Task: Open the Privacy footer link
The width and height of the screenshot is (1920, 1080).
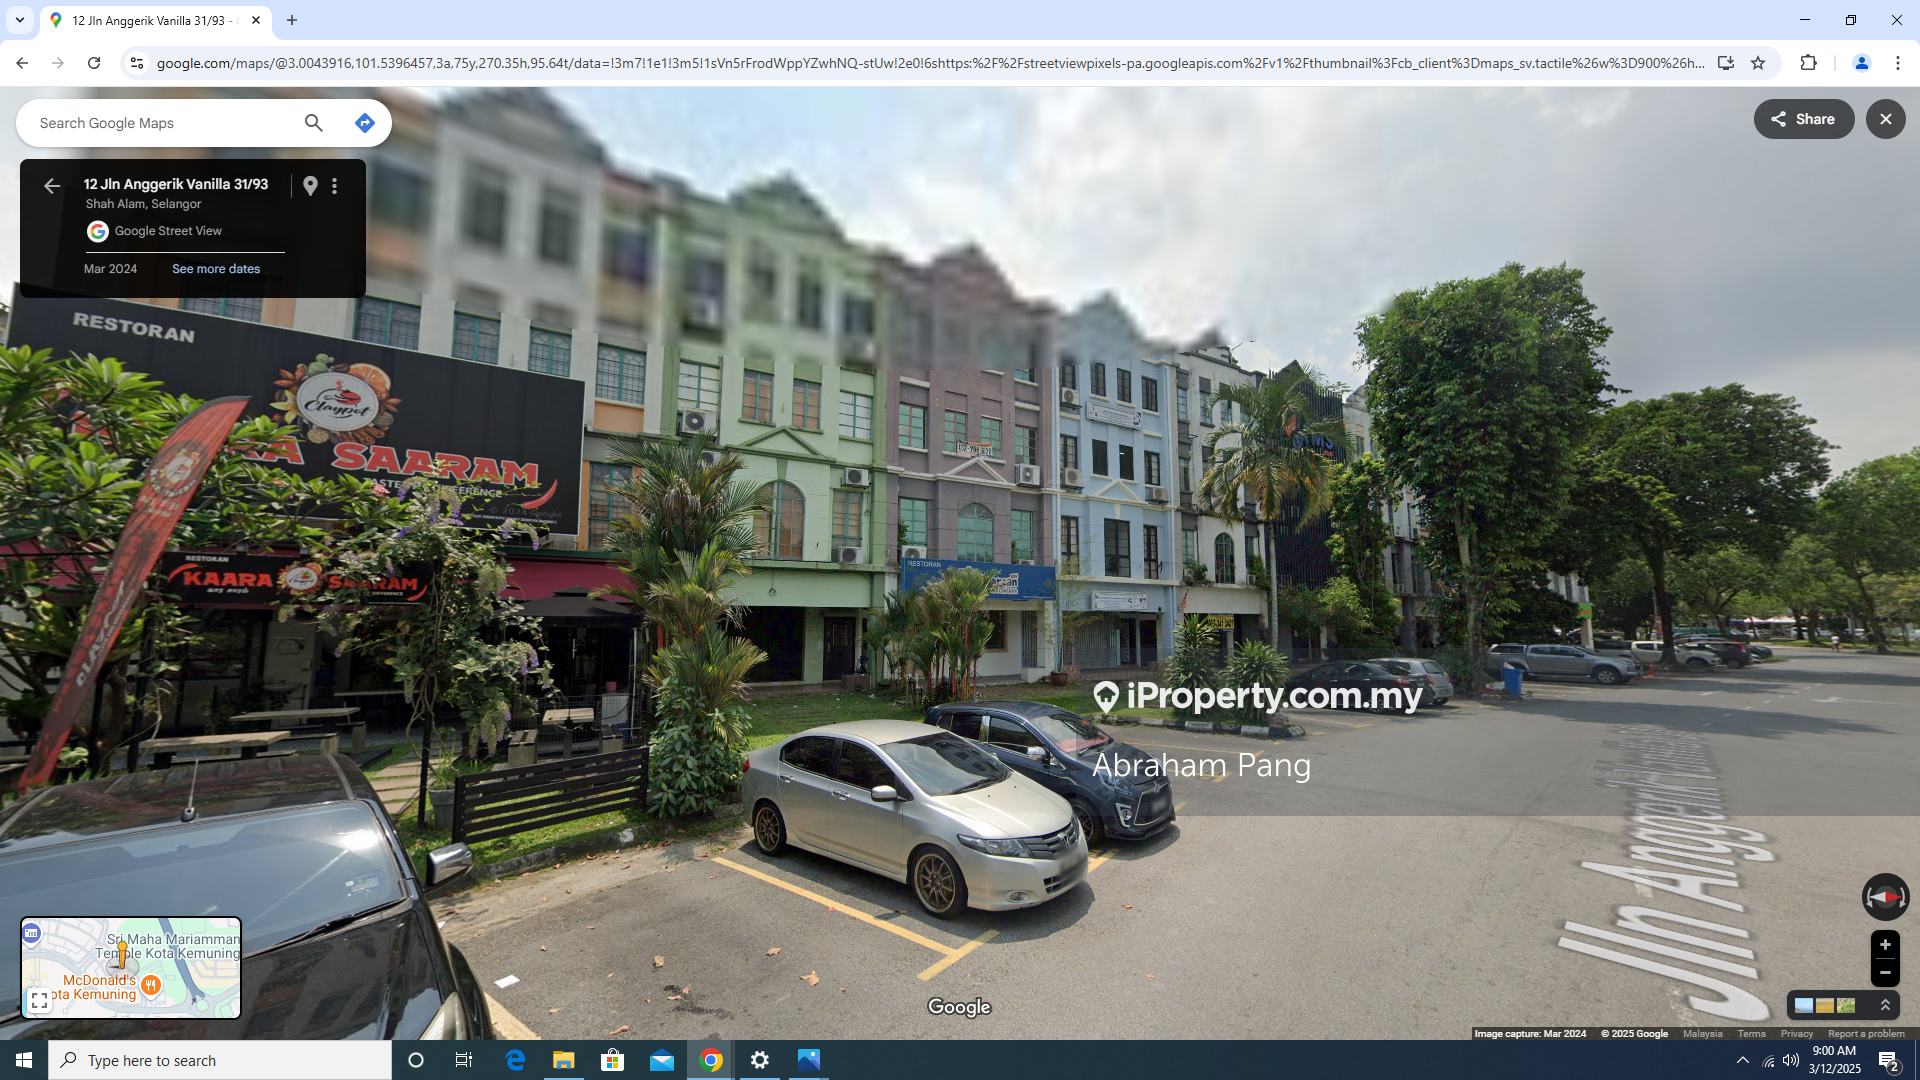Action: (1796, 1034)
